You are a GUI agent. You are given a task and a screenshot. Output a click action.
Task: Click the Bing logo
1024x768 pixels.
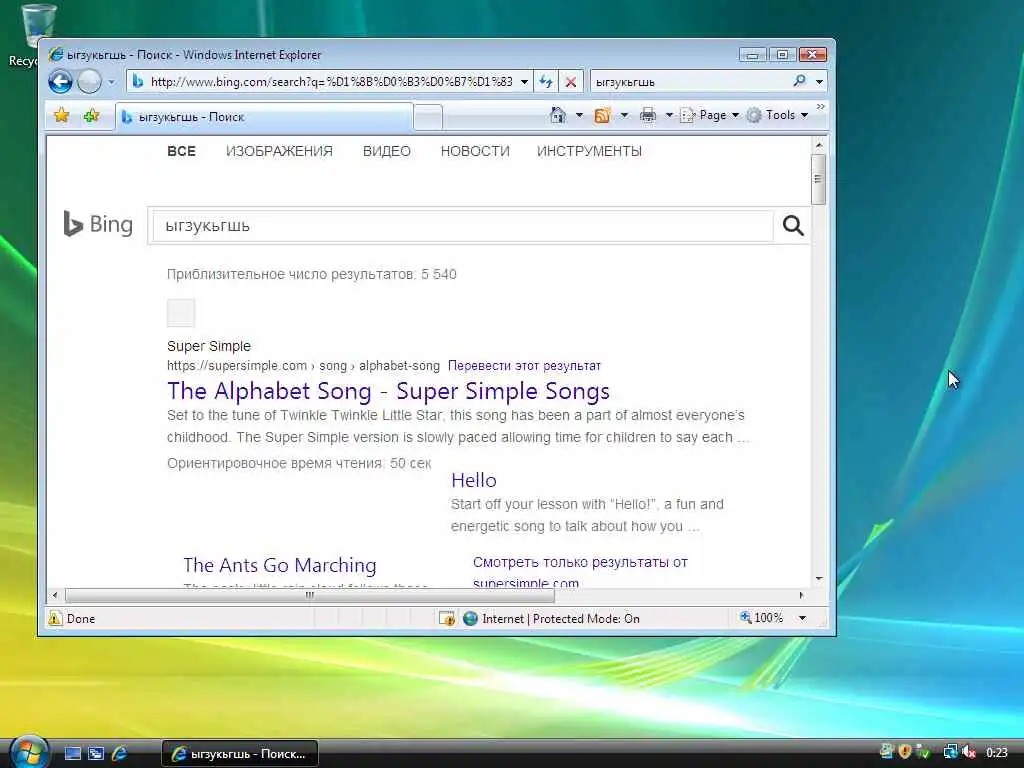click(98, 224)
